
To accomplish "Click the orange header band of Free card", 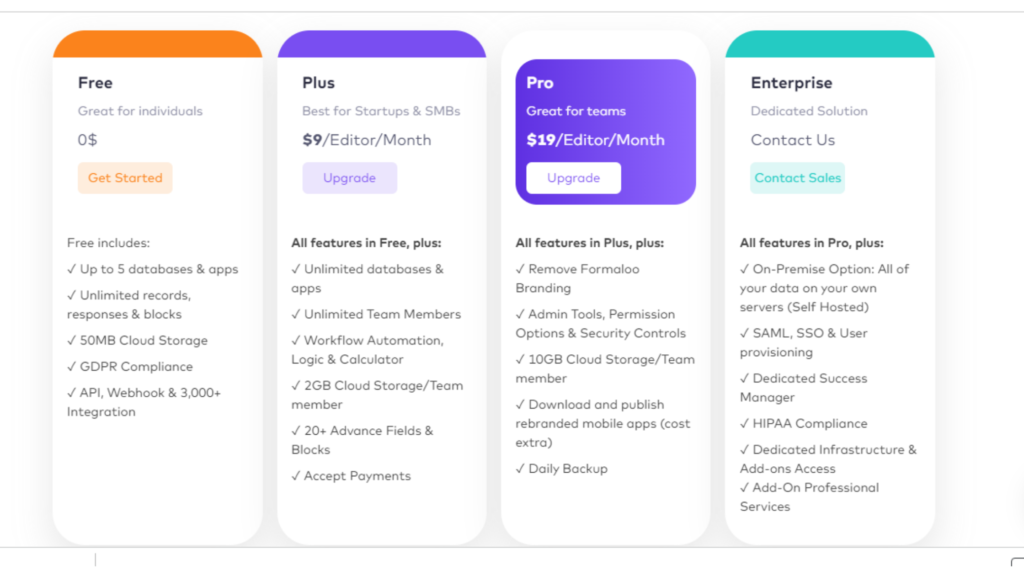I will coord(157,44).
